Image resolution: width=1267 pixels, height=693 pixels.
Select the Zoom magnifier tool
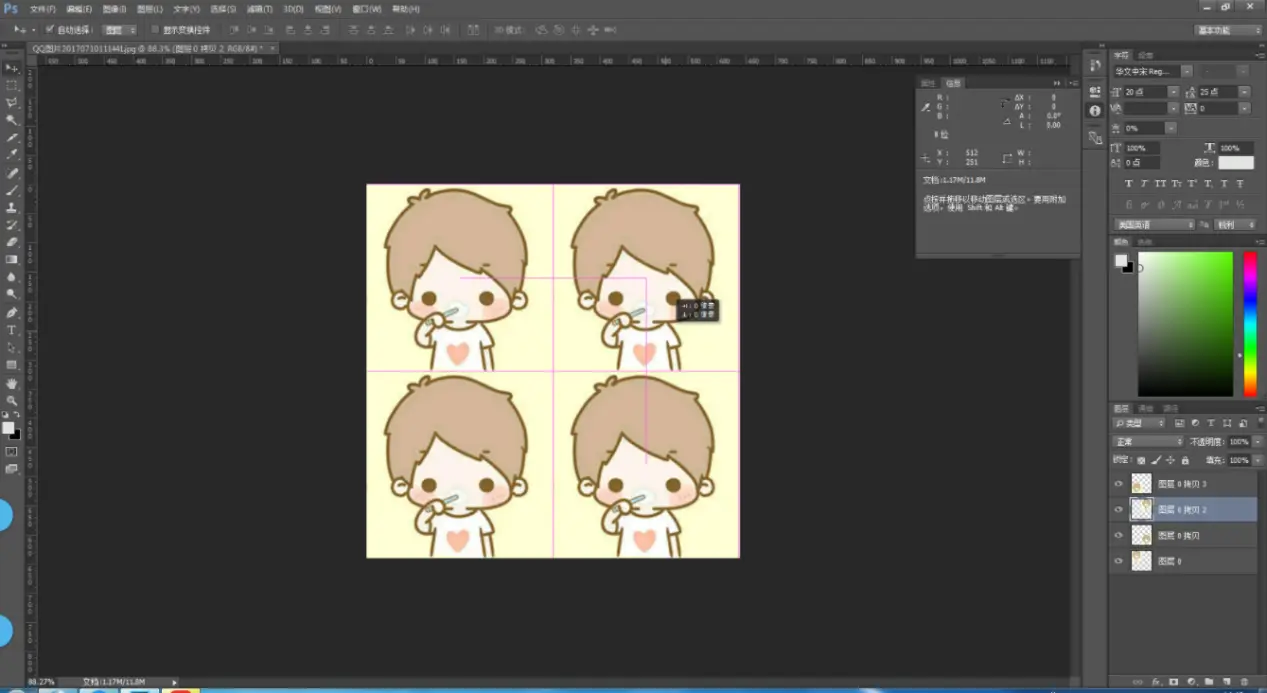pyautogui.click(x=12, y=400)
